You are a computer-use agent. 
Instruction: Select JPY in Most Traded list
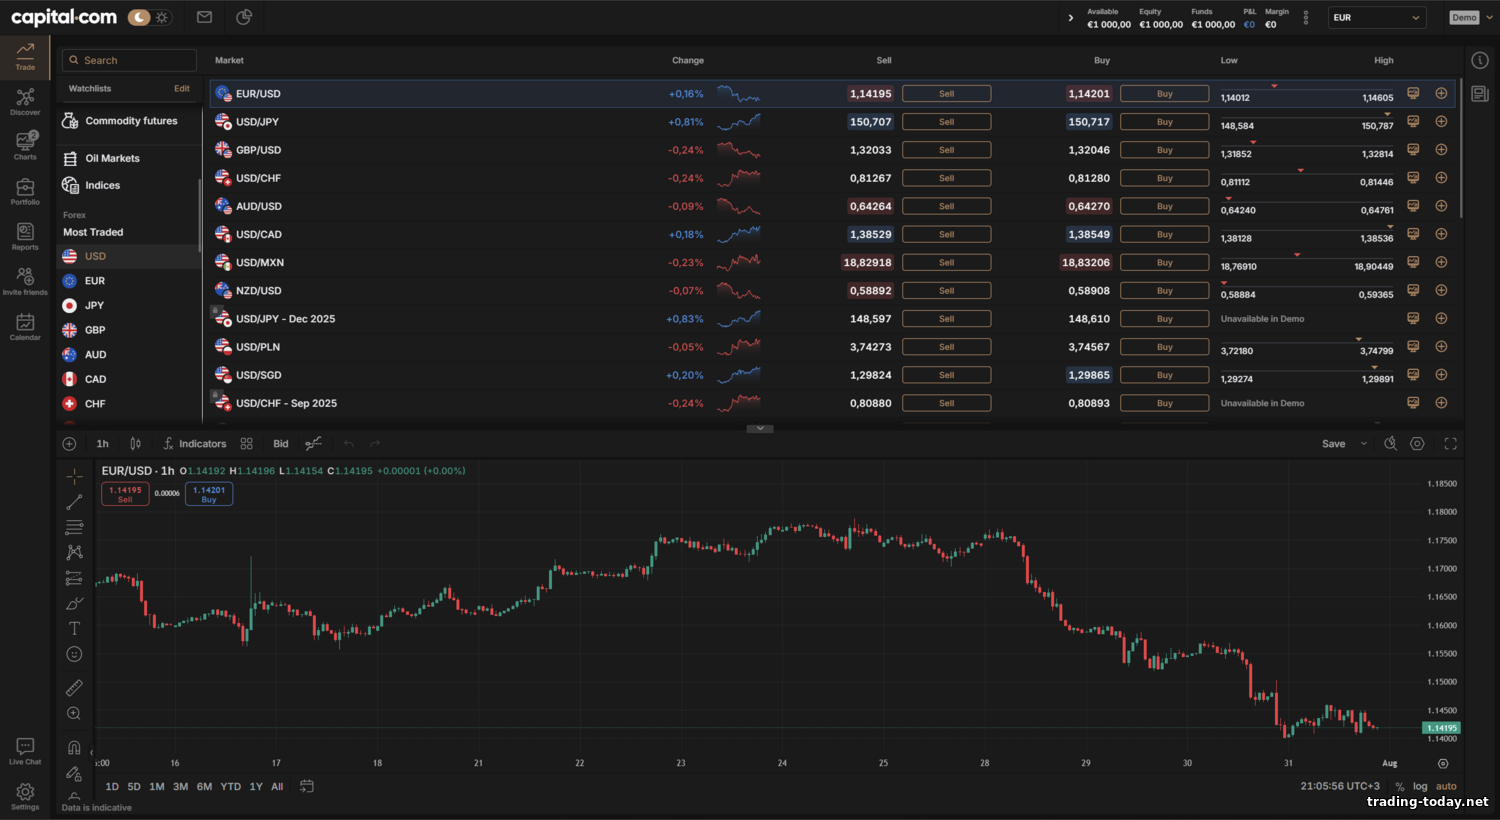(x=94, y=306)
